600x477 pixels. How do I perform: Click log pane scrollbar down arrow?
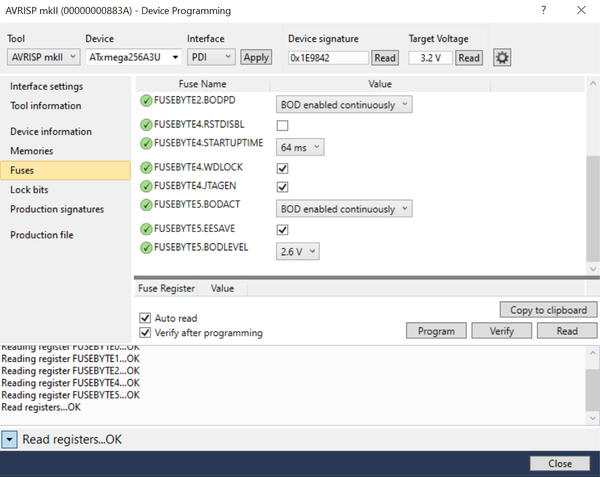[x=593, y=418]
